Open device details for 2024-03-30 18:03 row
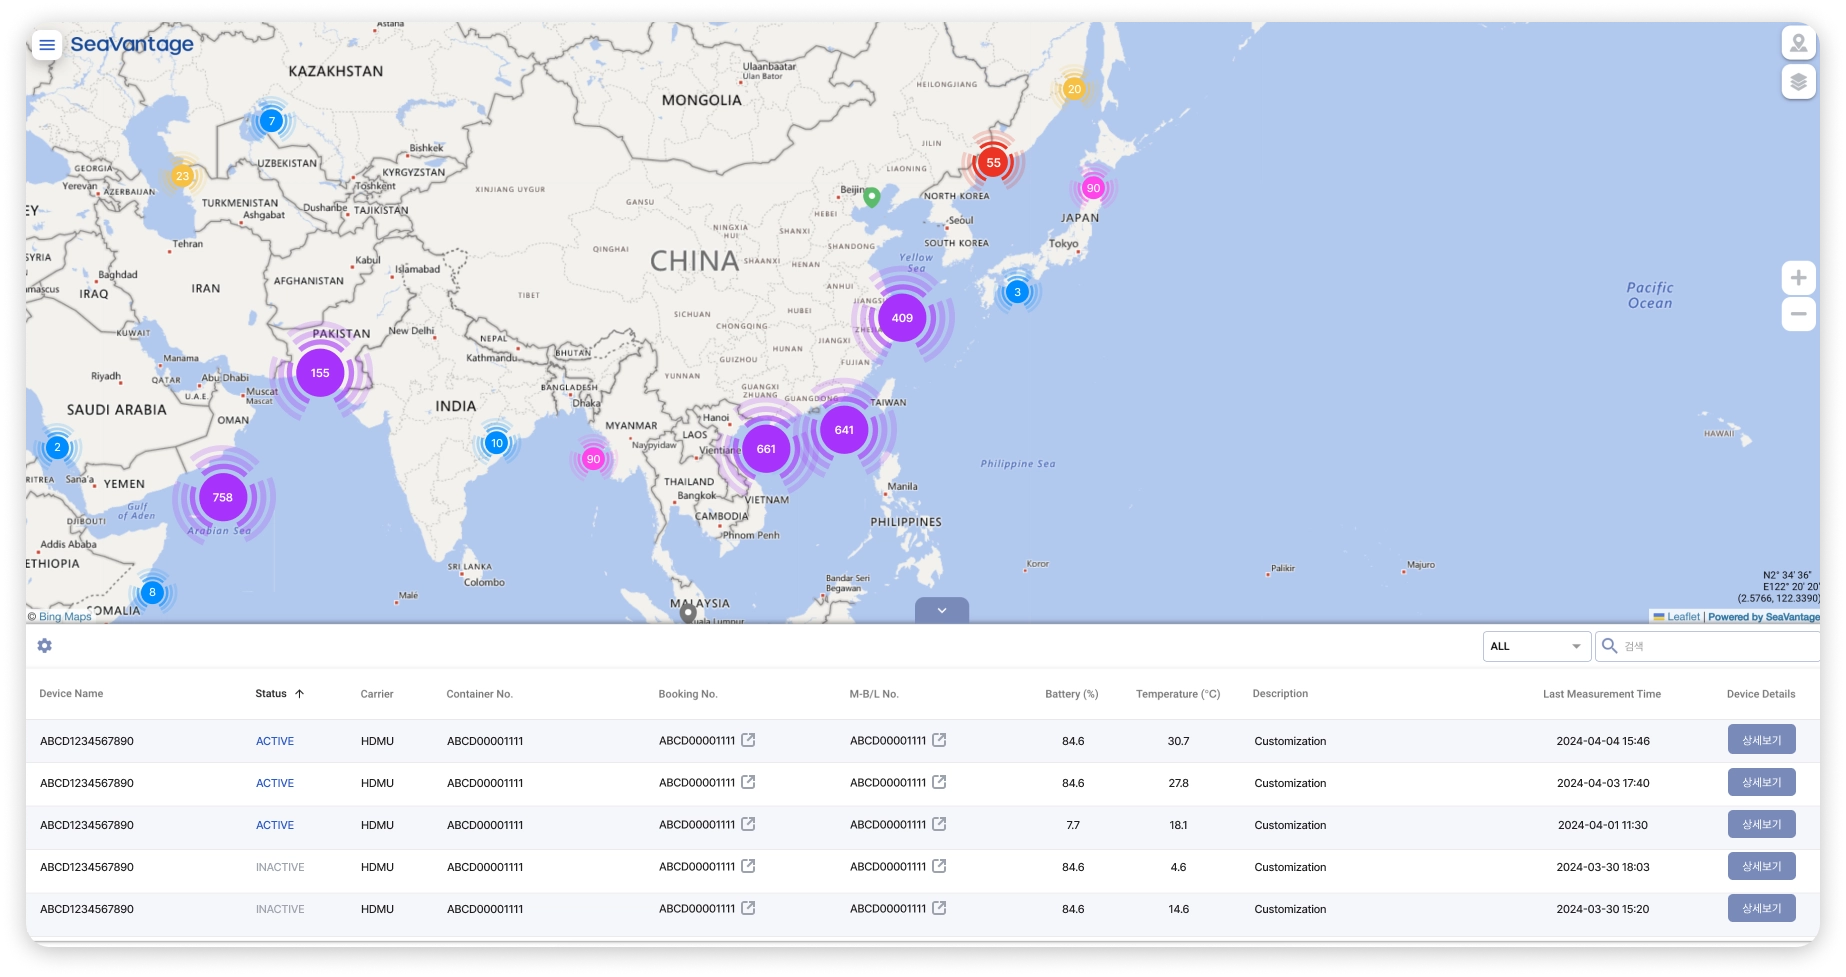1846x977 pixels. point(1761,866)
